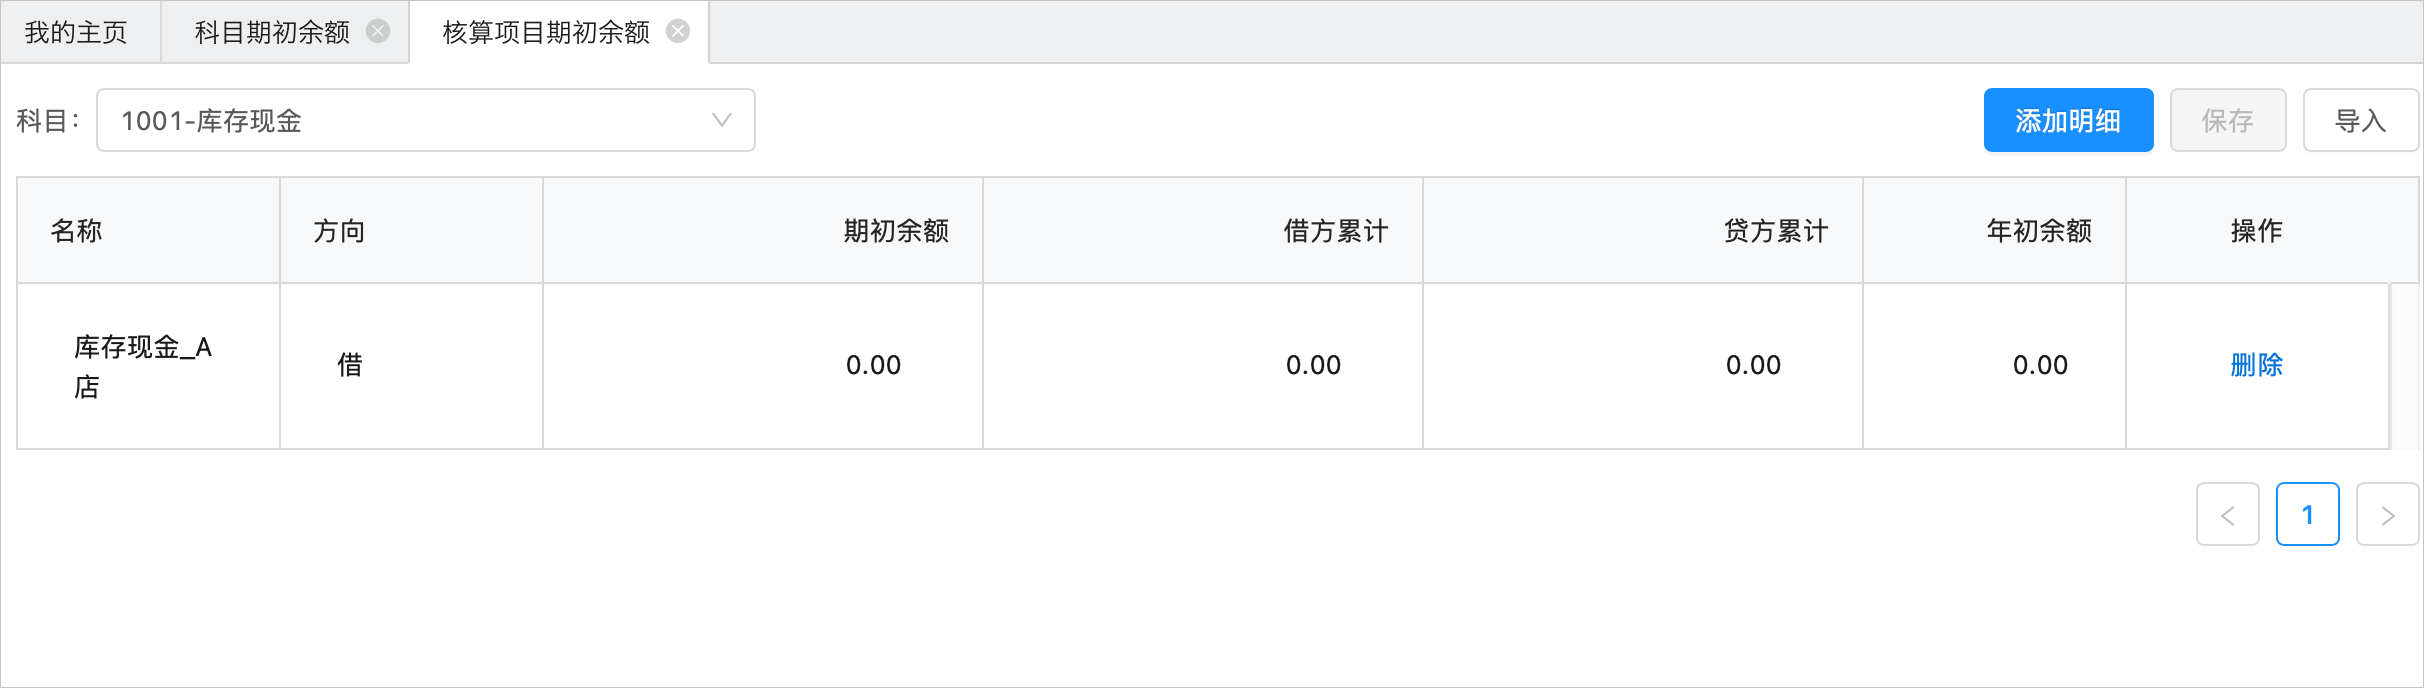Screen dimensions: 2424x688
Task: Switch to 我的主页 tab
Action: [77, 32]
